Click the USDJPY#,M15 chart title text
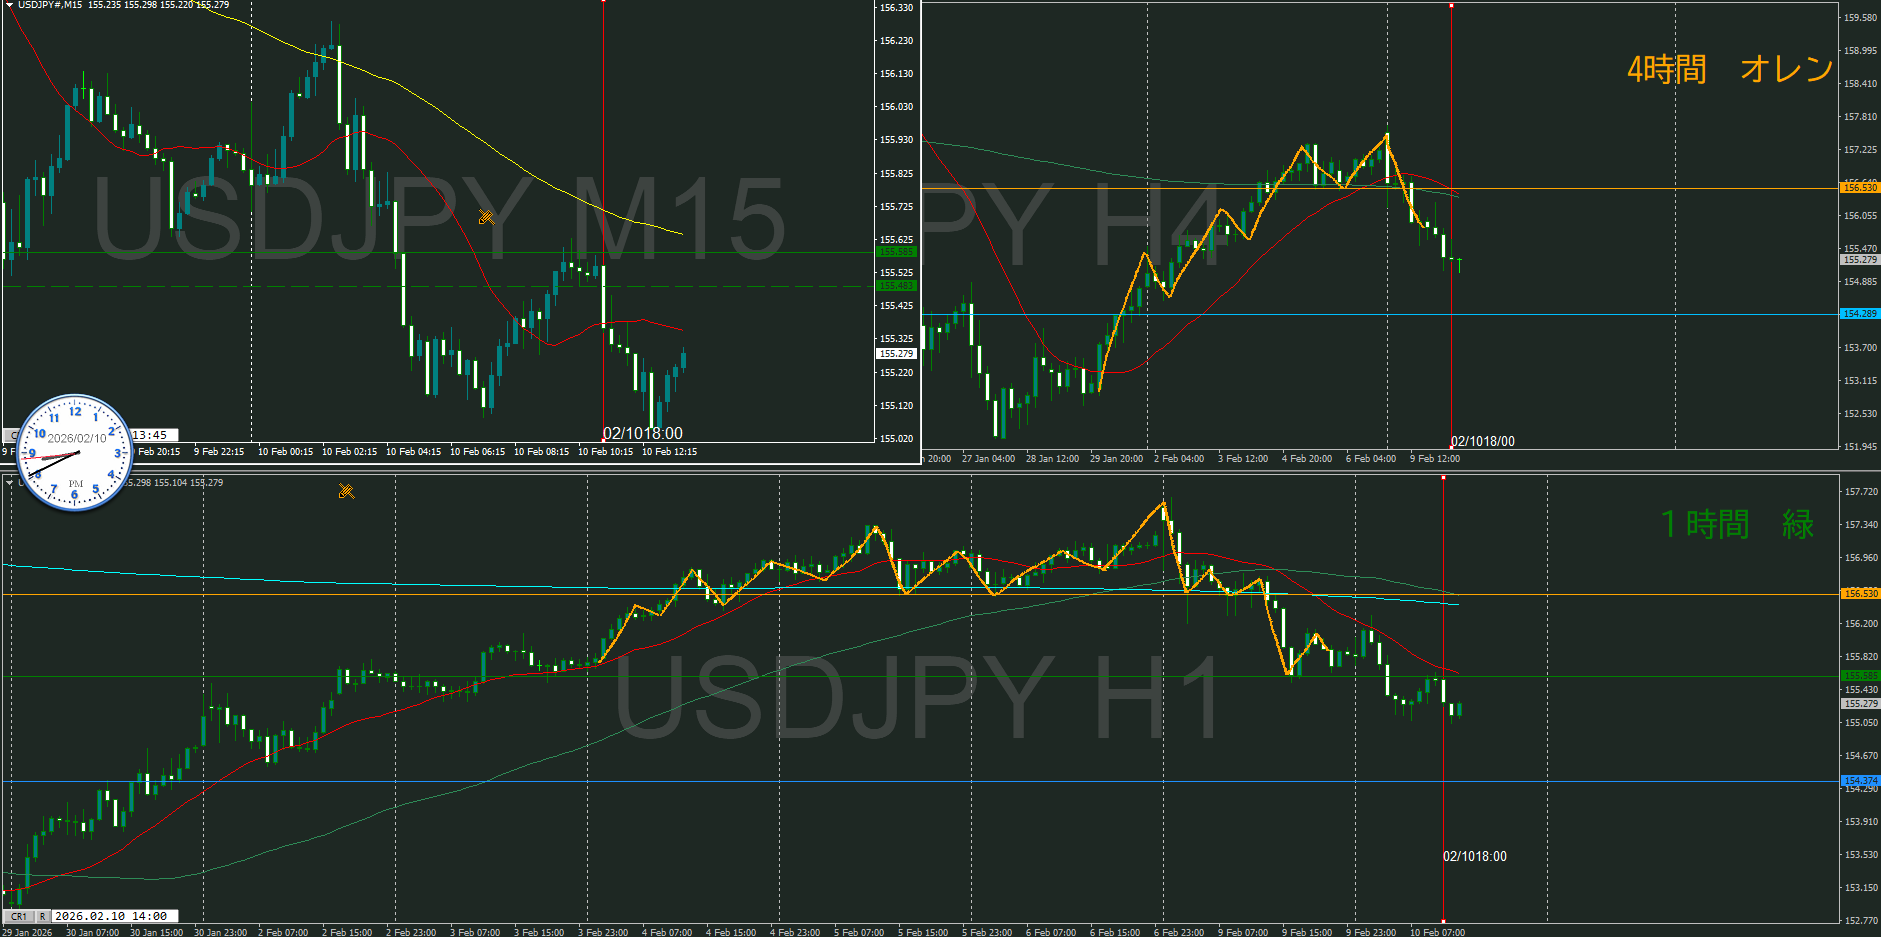Viewport: 1881px width, 937px height. [x=50, y=5]
